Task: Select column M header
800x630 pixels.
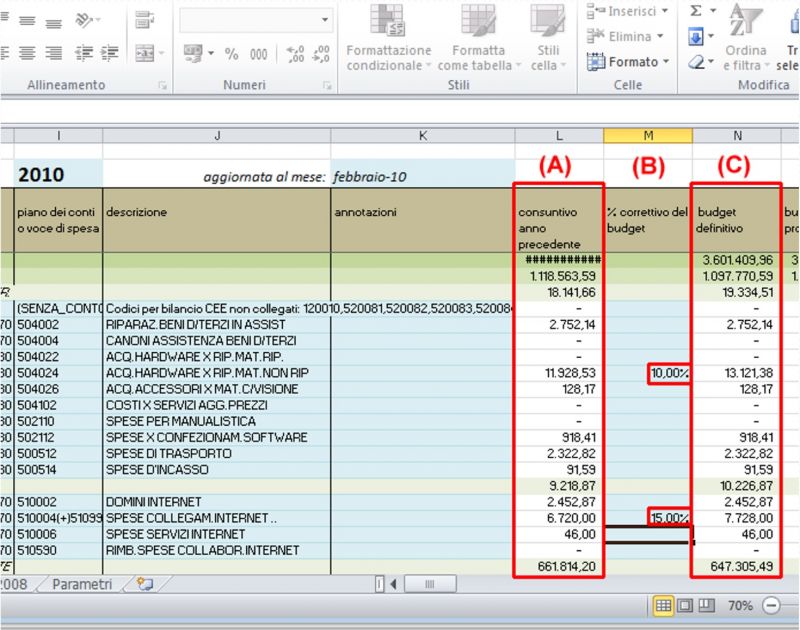Action: coord(648,136)
